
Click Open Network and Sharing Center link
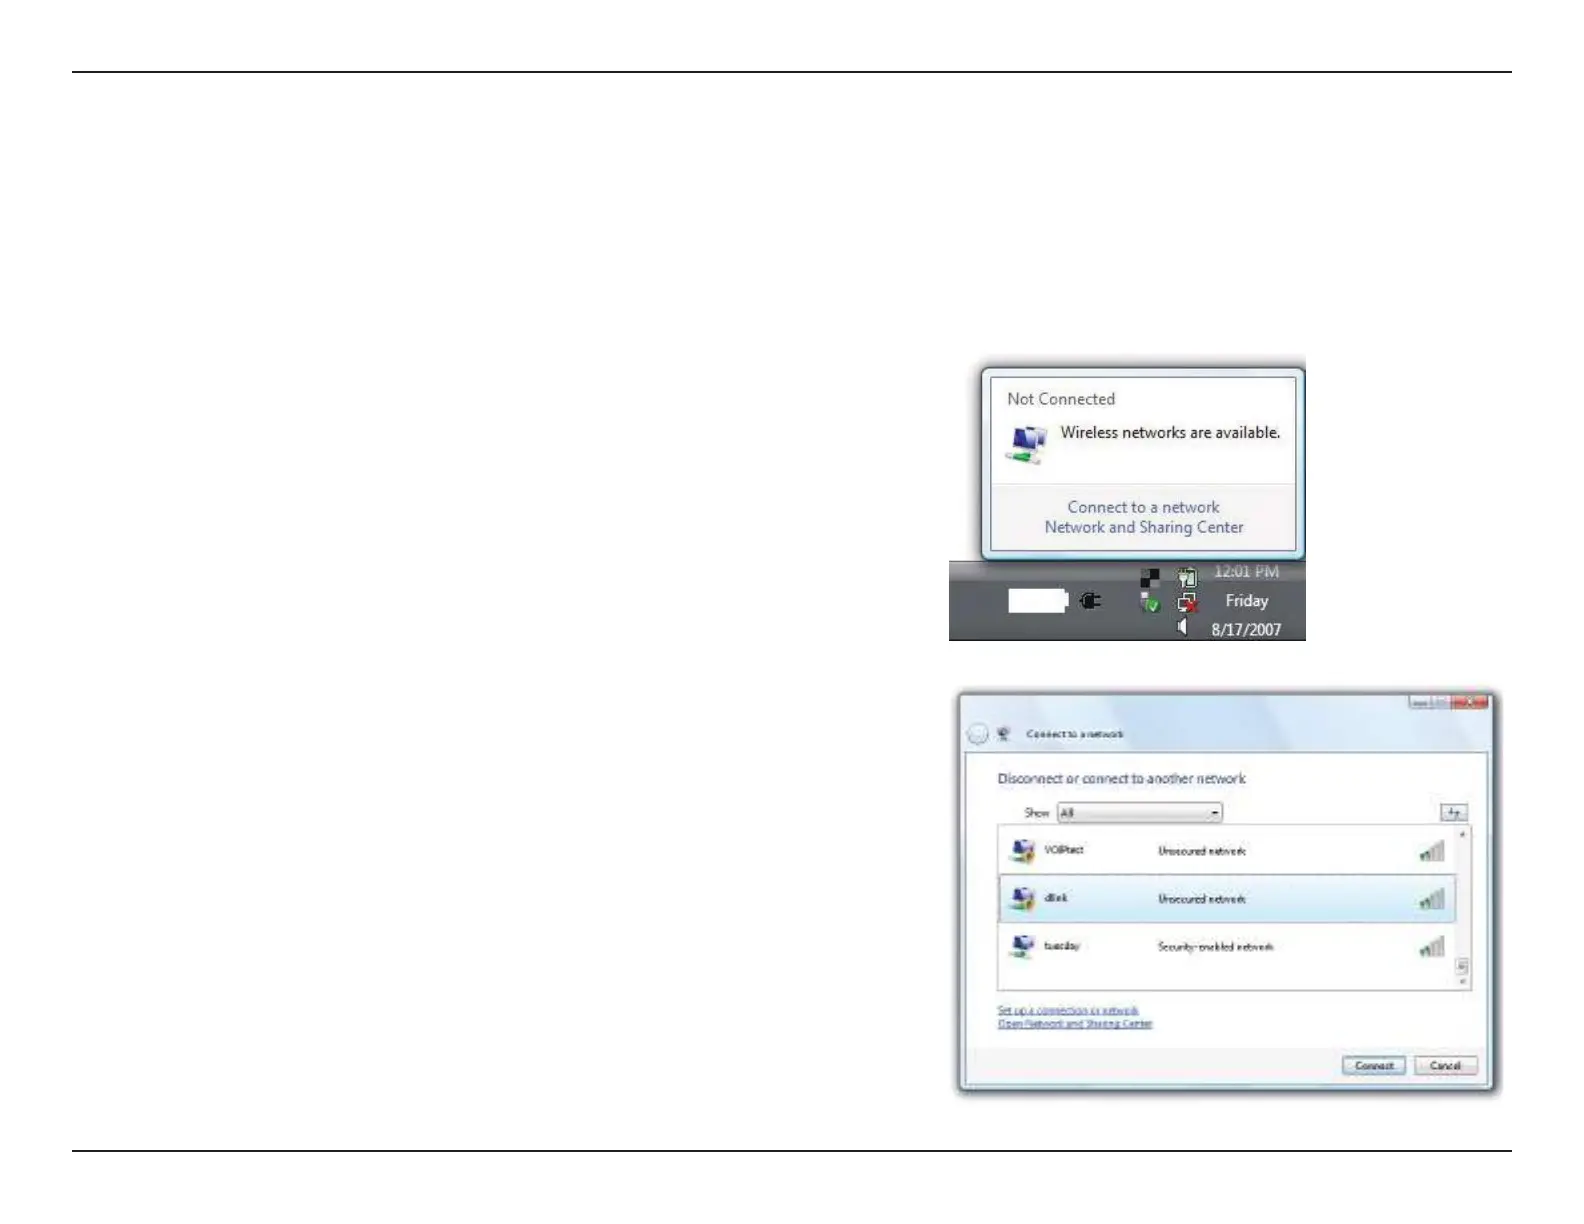click(1075, 1024)
